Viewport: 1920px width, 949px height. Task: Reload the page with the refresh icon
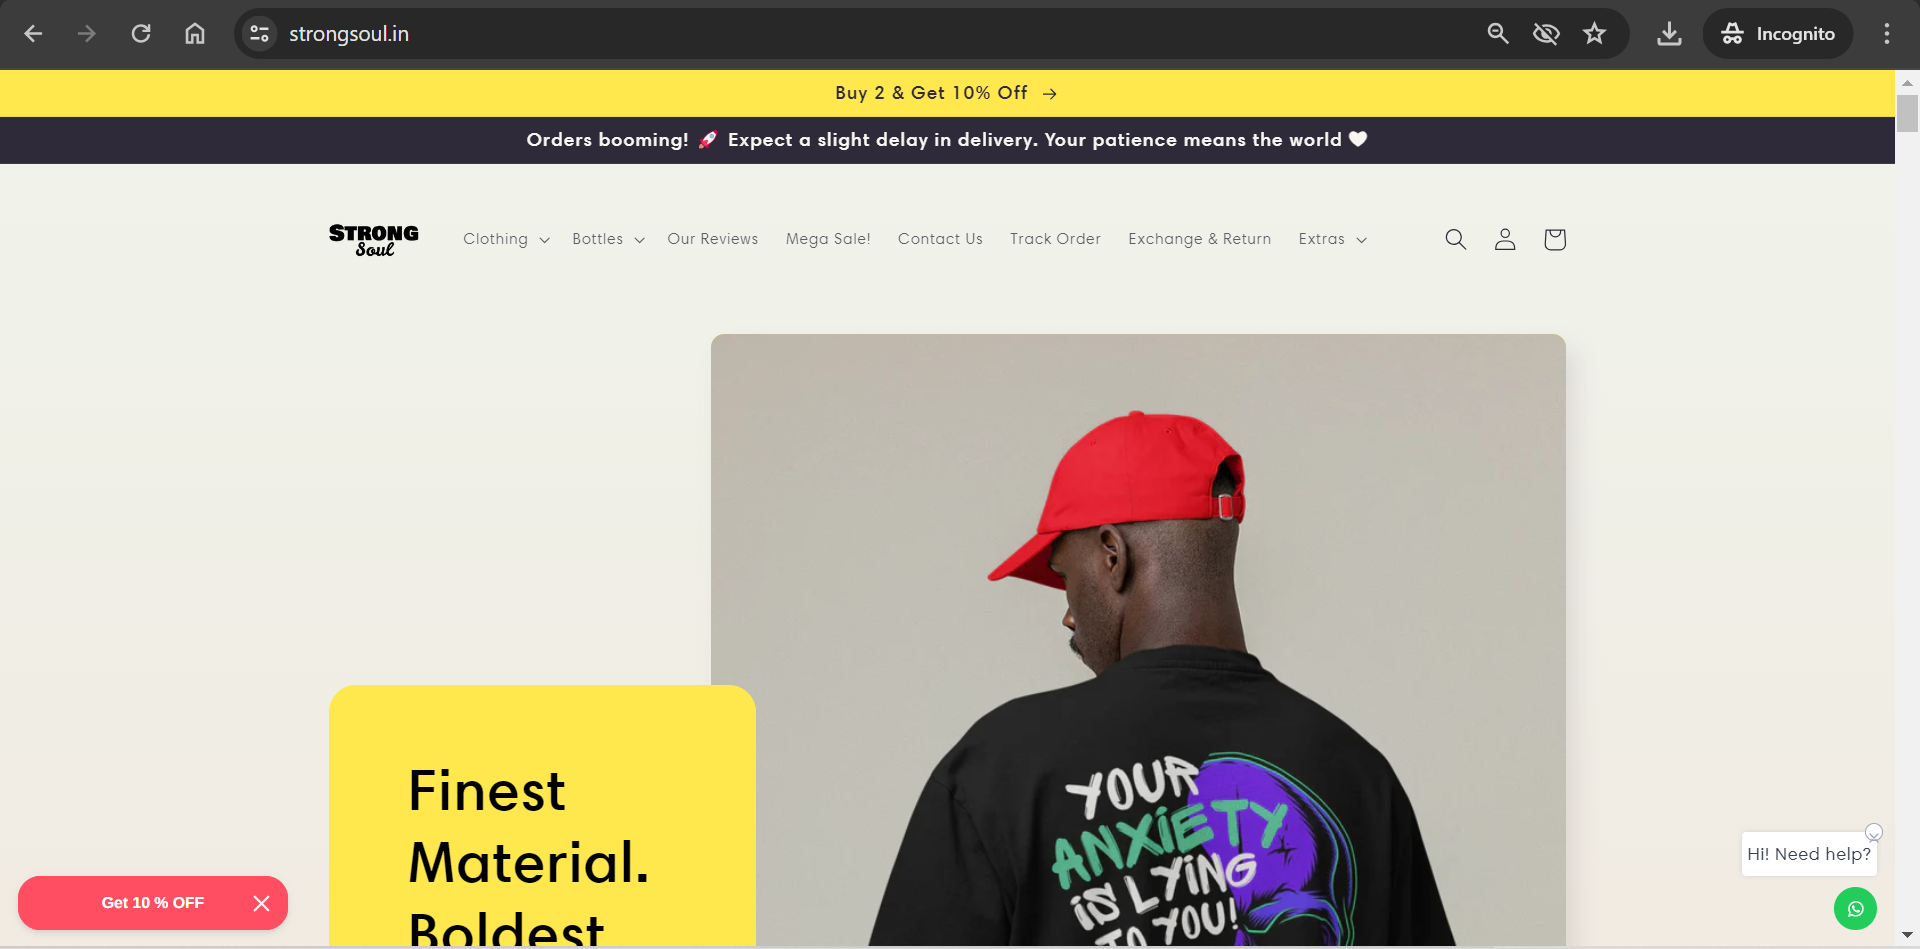pyautogui.click(x=141, y=34)
